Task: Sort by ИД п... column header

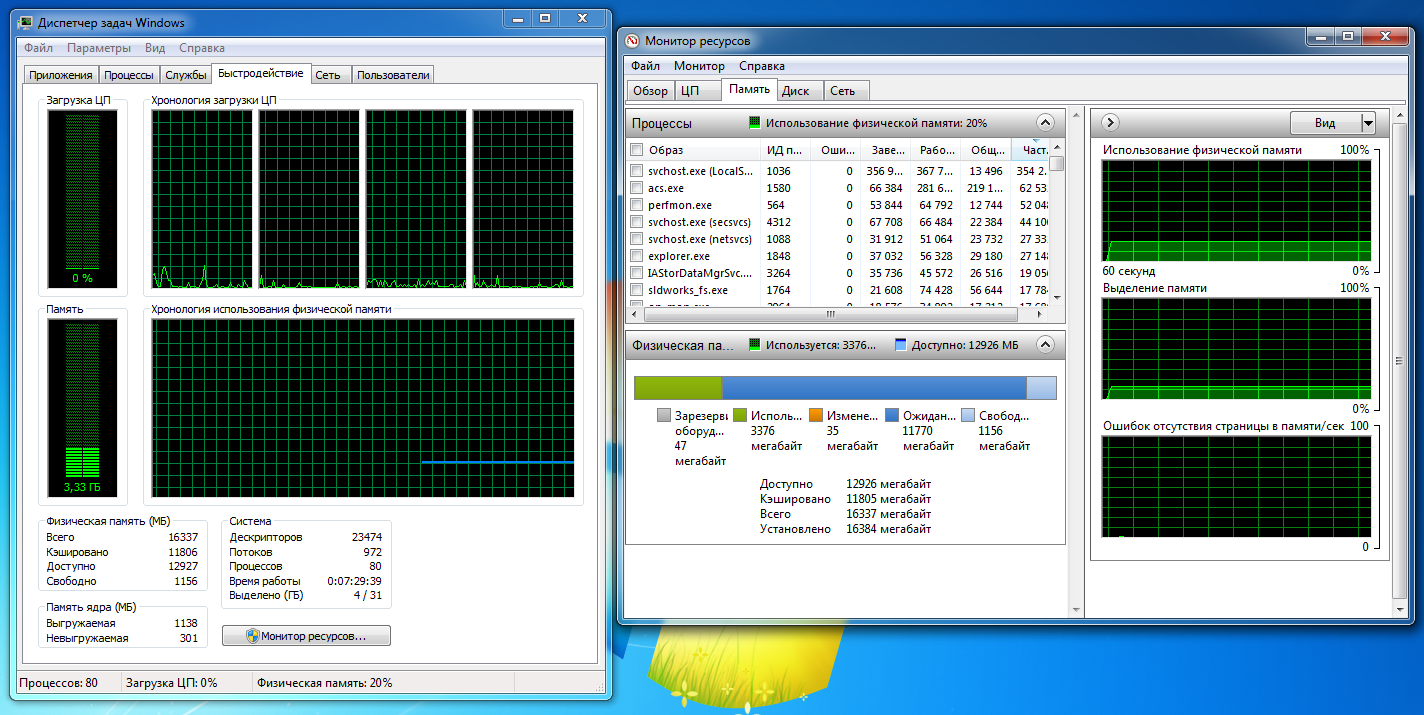Action: pyautogui.click(x=785, y=150)
